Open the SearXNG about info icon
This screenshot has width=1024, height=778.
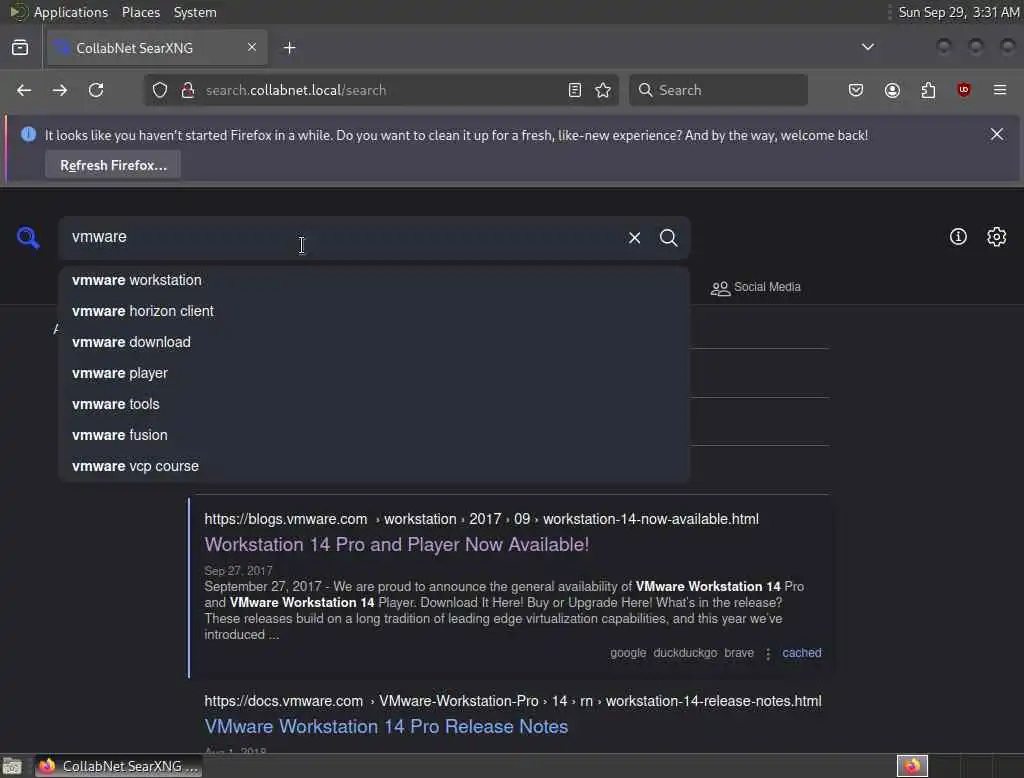tap(958, 236)
